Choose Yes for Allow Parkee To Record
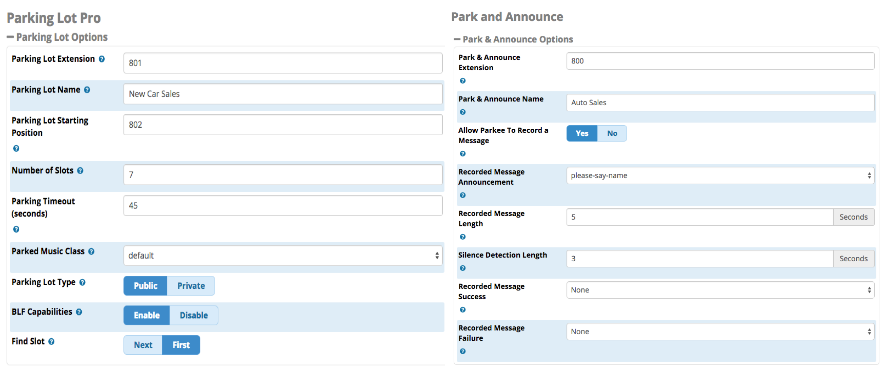This screenshot has height=384, width=881. click(582, 133)
